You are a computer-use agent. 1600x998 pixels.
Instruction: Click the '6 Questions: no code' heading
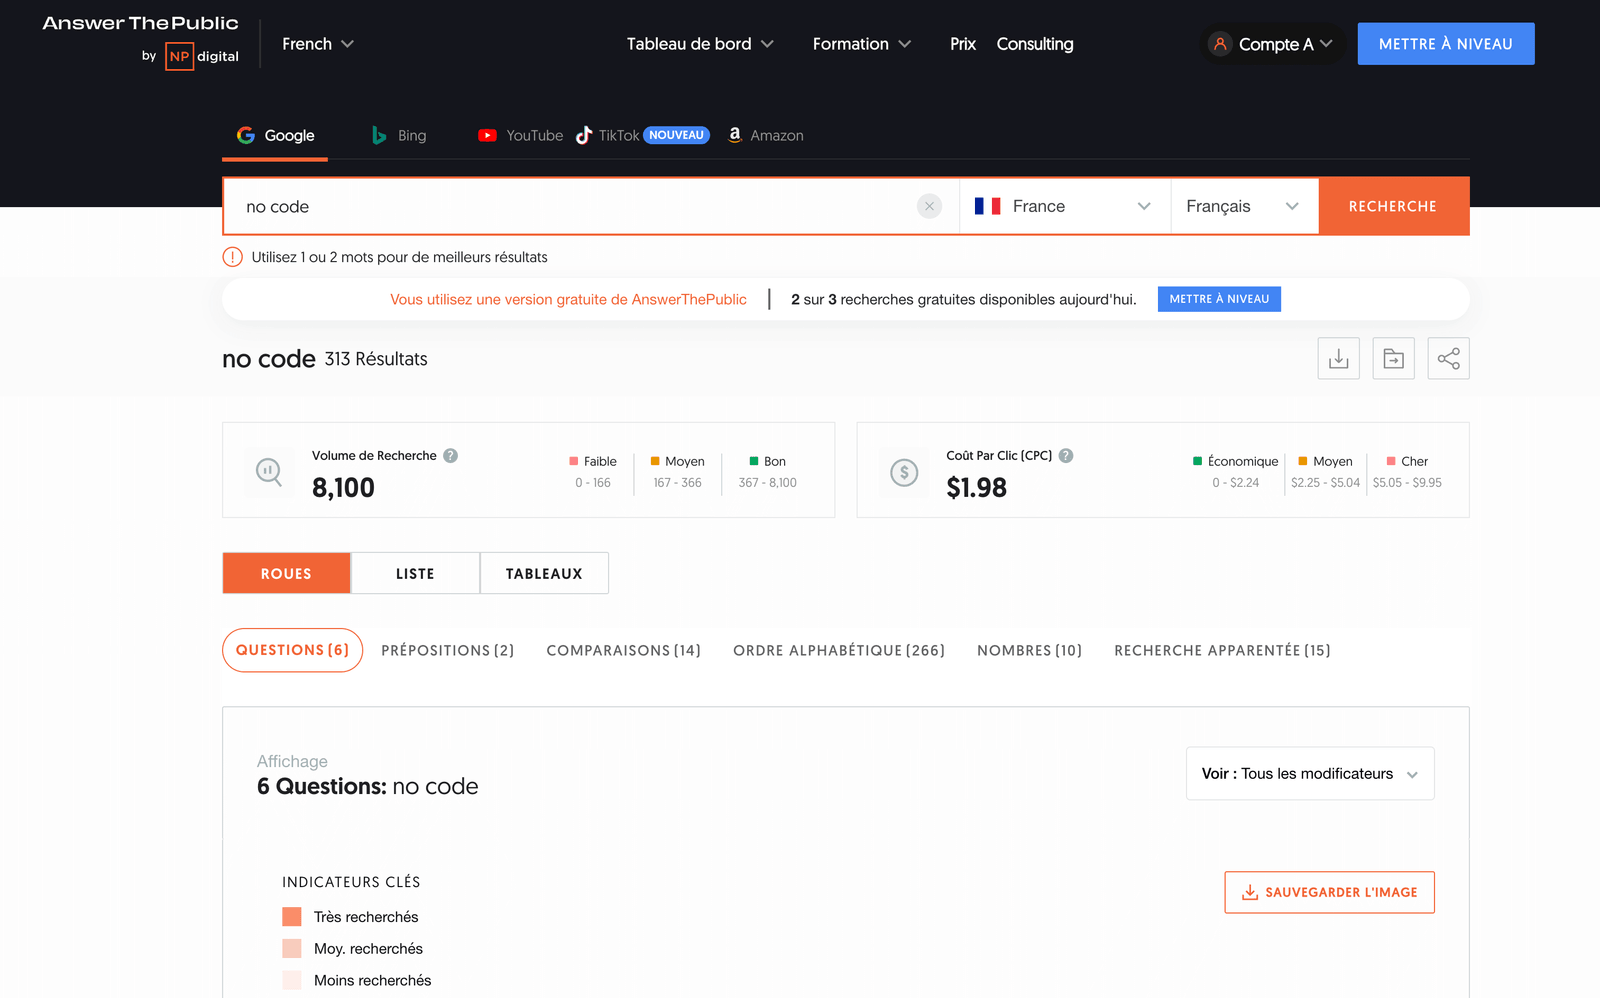(368, 786)
